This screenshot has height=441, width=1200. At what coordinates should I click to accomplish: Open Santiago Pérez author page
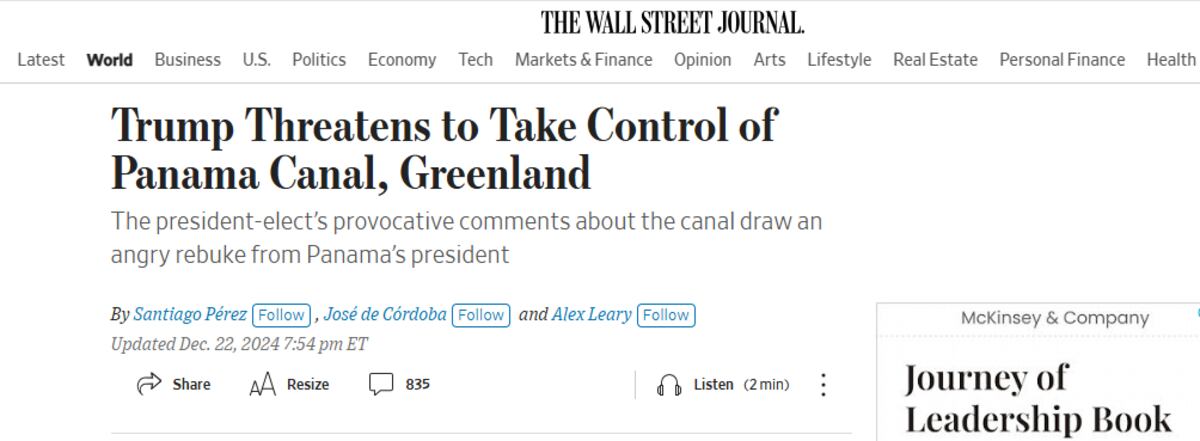click(x=191, y=315)
